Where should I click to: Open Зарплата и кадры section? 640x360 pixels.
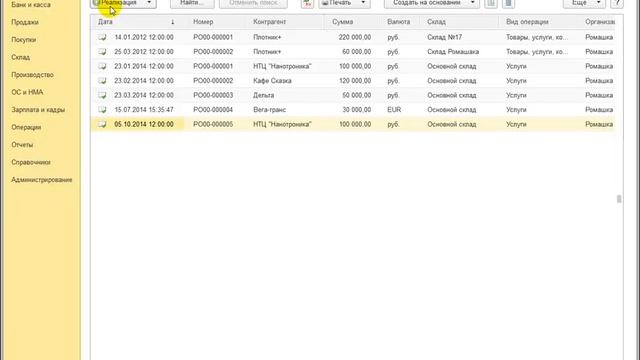click(x=38, y=110)
